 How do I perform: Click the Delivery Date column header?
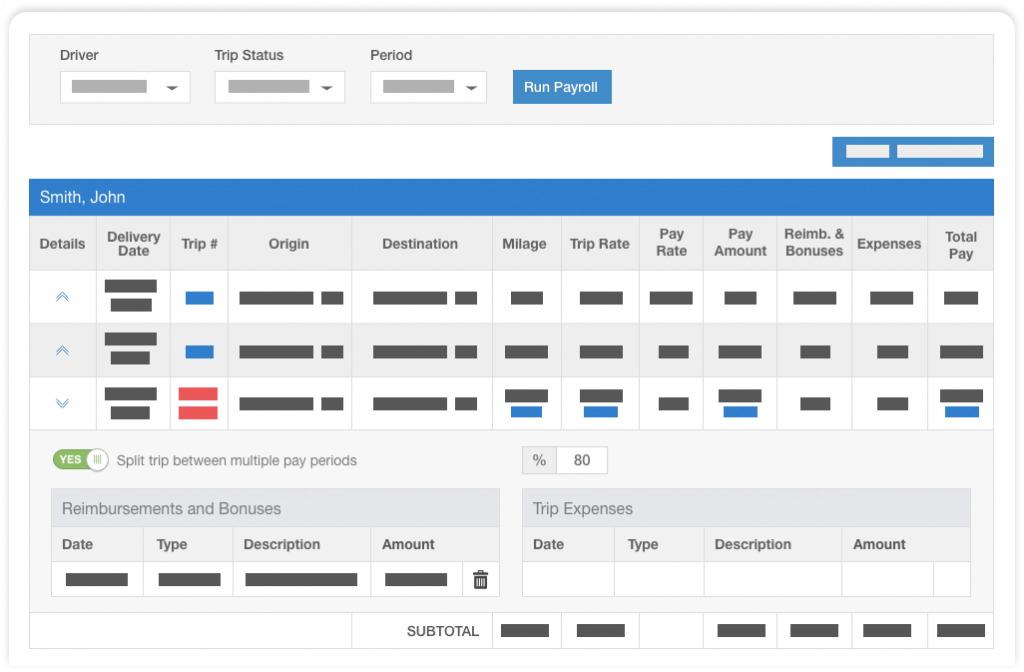[133, 244]
